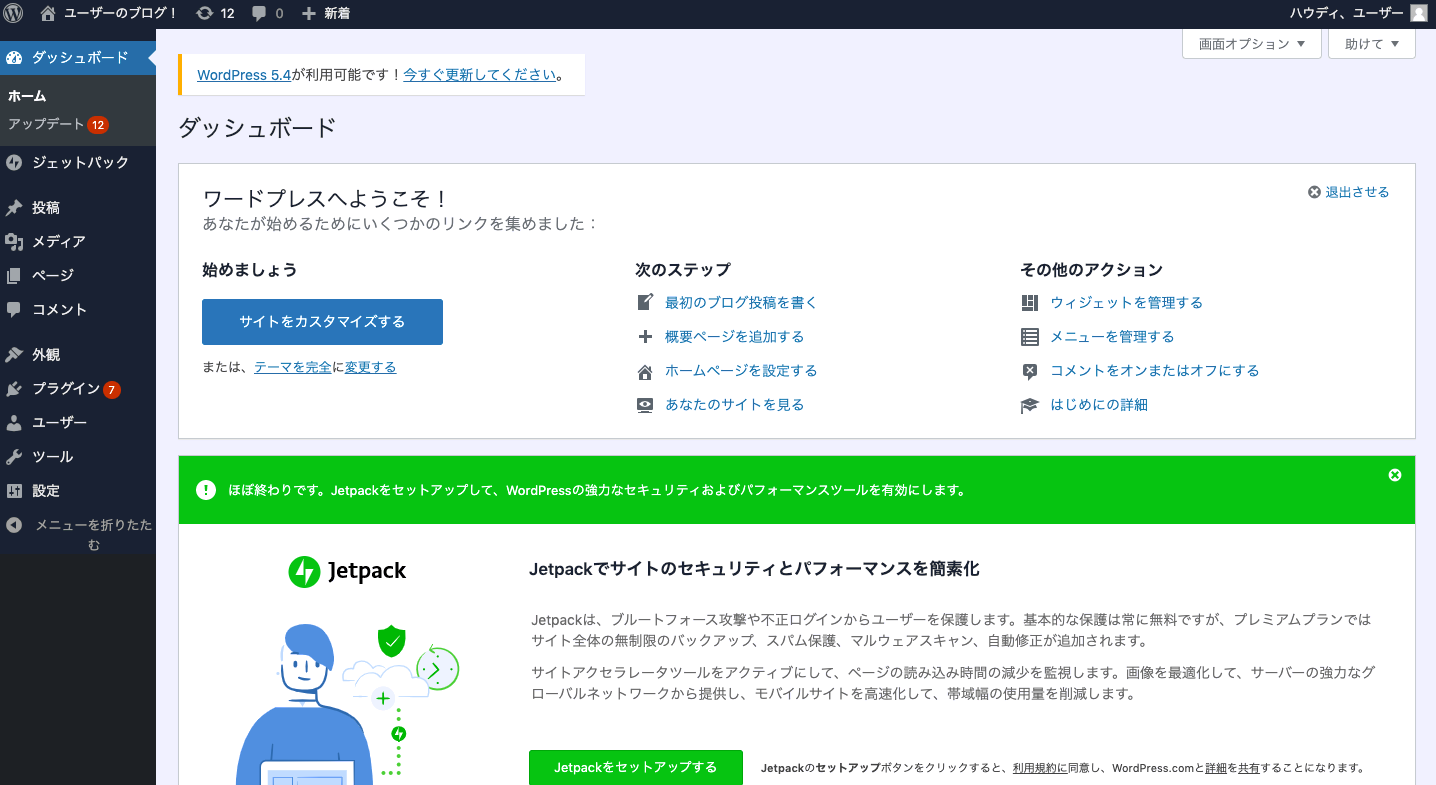The width and height of the screenshot is (1436, 785).
Task: Open ホームページを設定する link
Action: [x=741, y=371]
